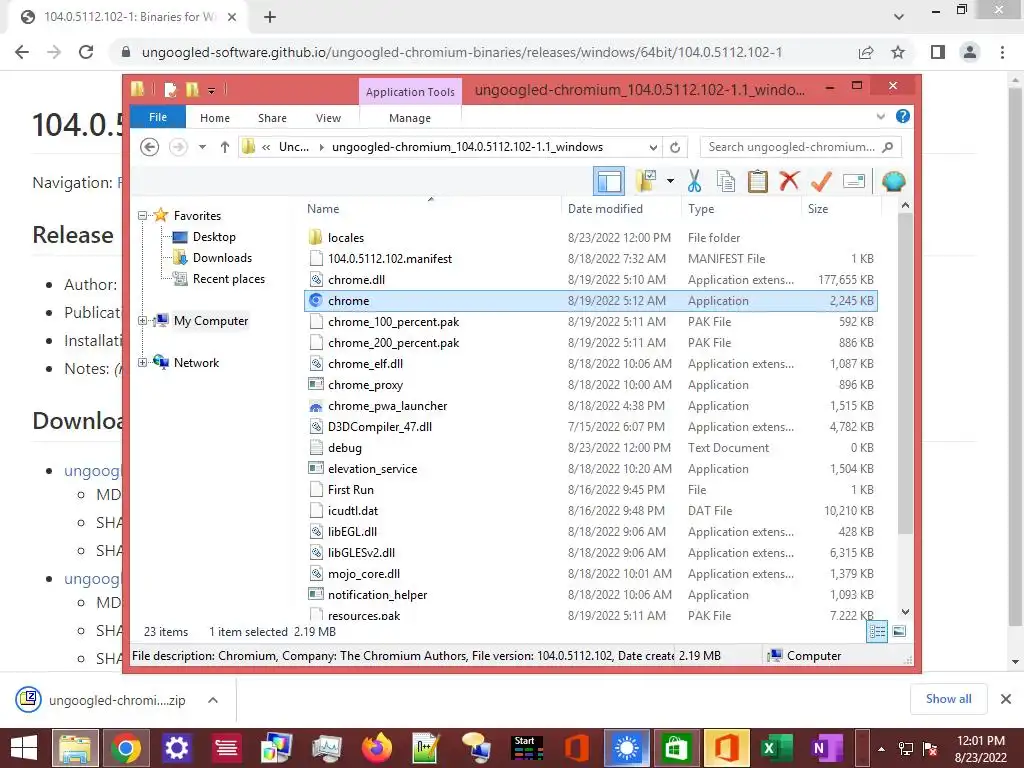Go up one folder level
The height and width of the screenshot is (768, 1024).
pos(225,147)
